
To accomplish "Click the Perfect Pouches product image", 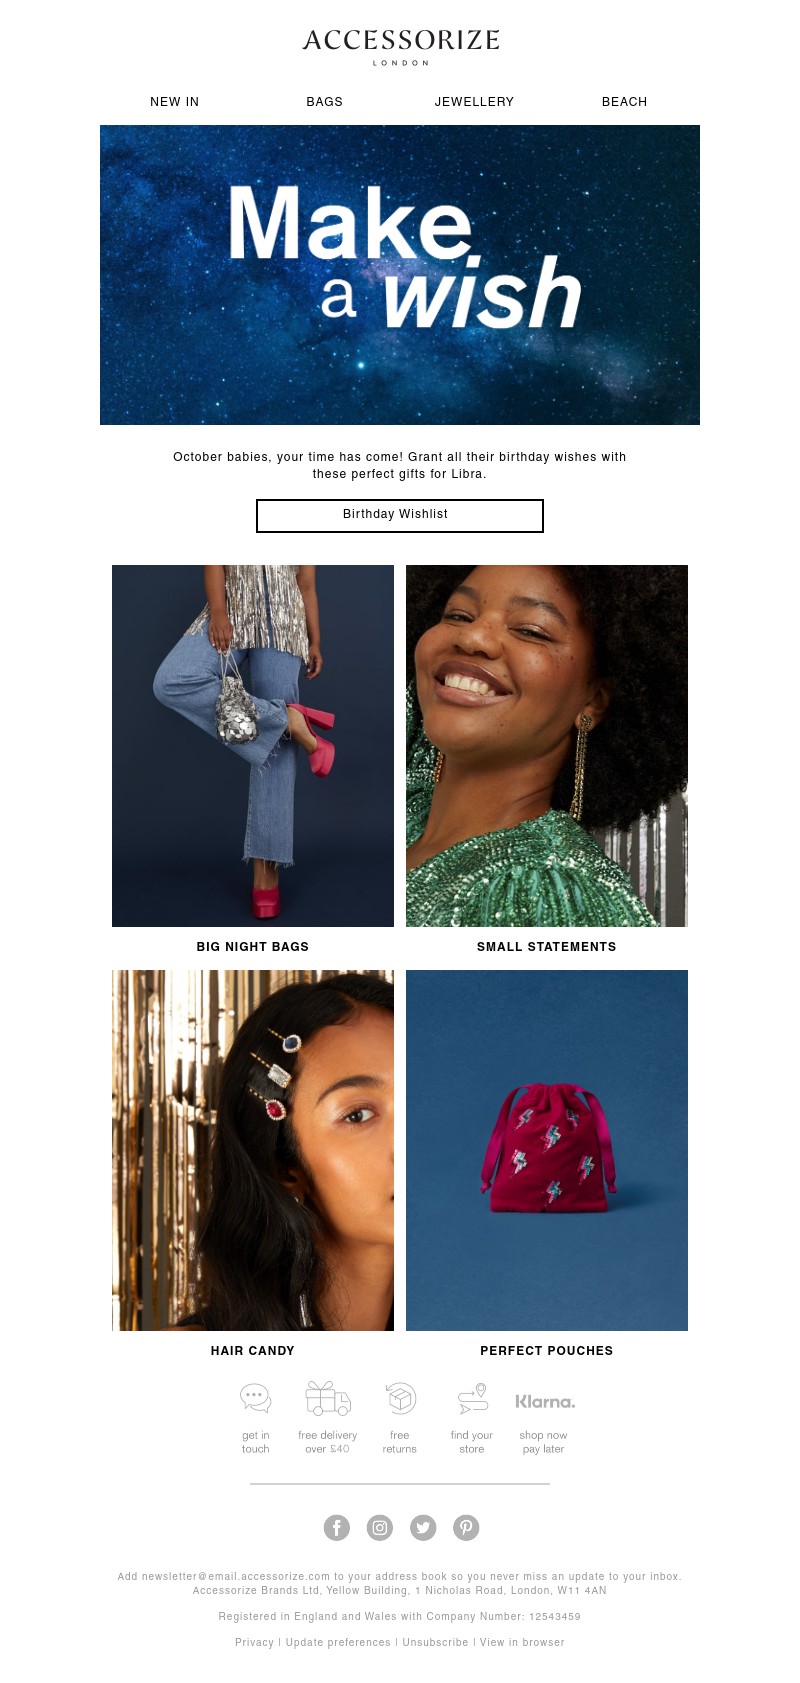I will [547, 1150].
